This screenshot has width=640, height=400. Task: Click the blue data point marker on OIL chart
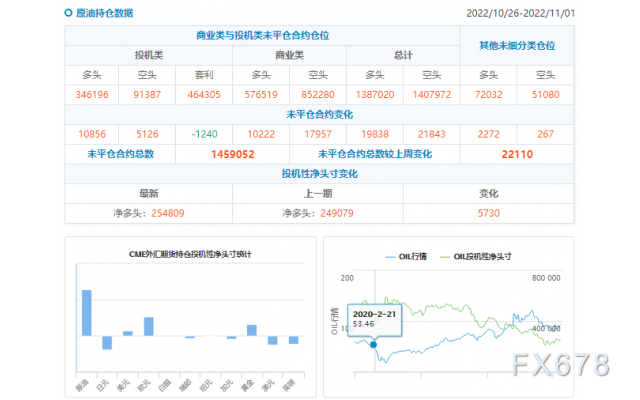point(373,345)
